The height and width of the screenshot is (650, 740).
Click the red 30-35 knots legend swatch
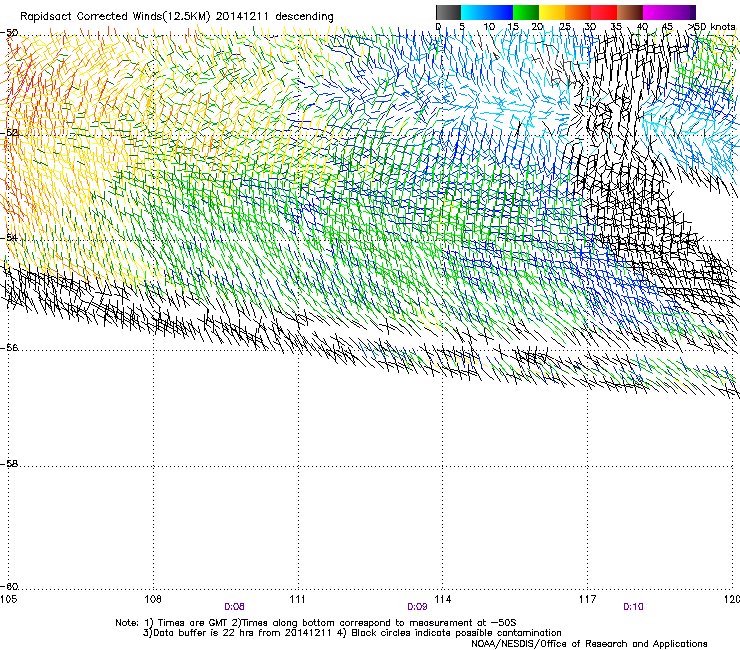pyautogui.click(x=604, y=12)
